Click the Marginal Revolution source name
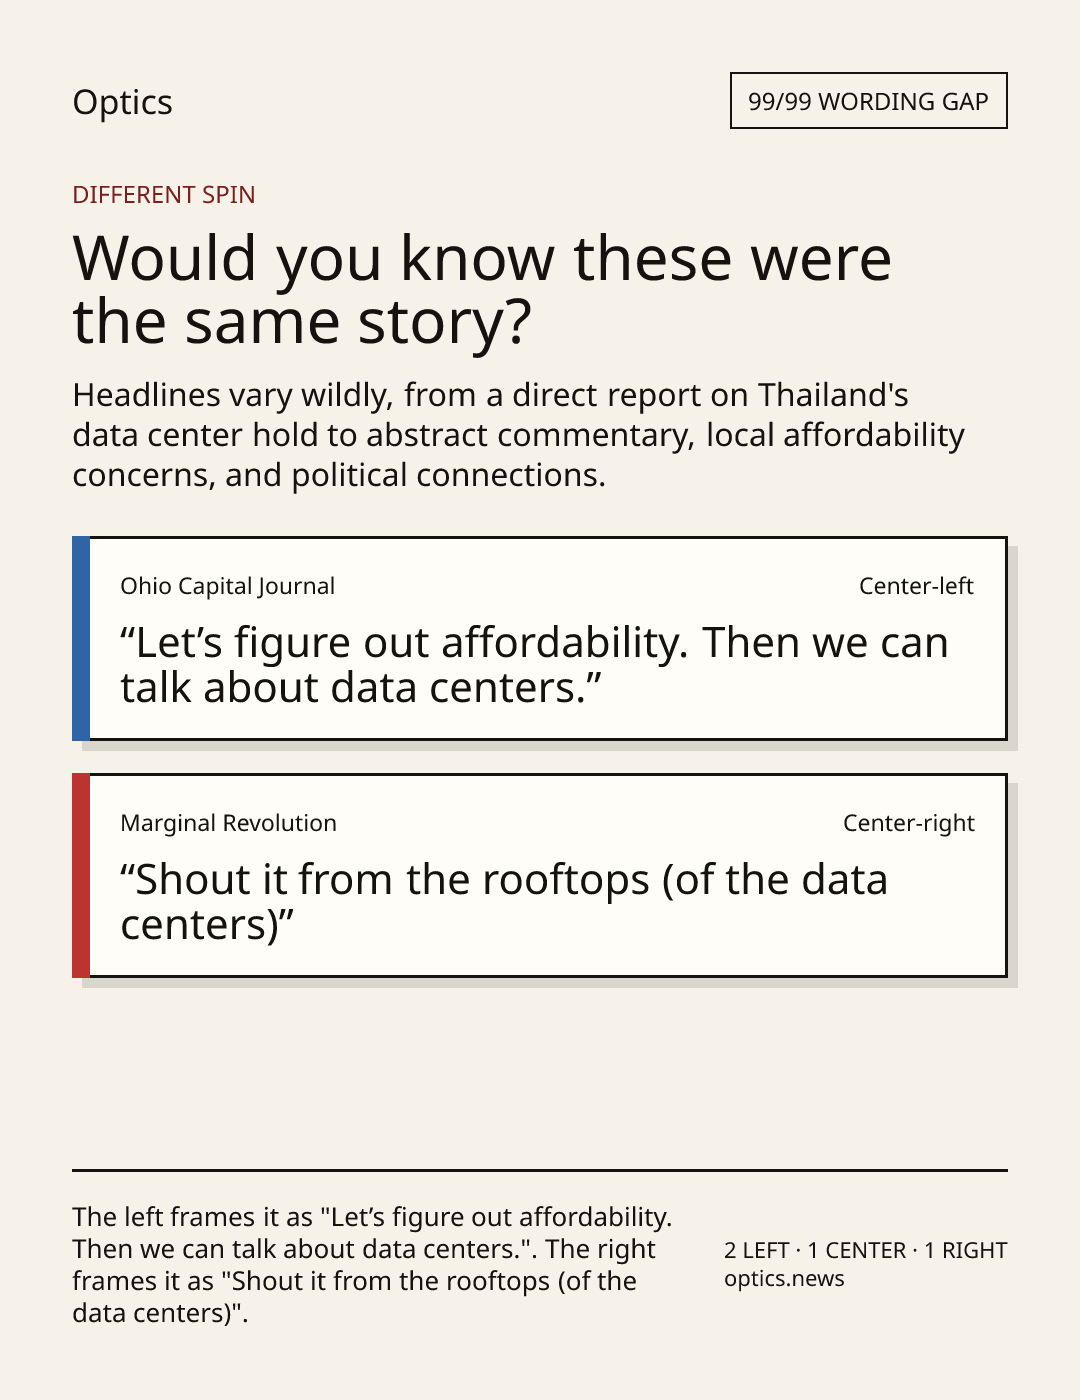1080x1400 pixels. pyautogui.click(x=228, y=823)
